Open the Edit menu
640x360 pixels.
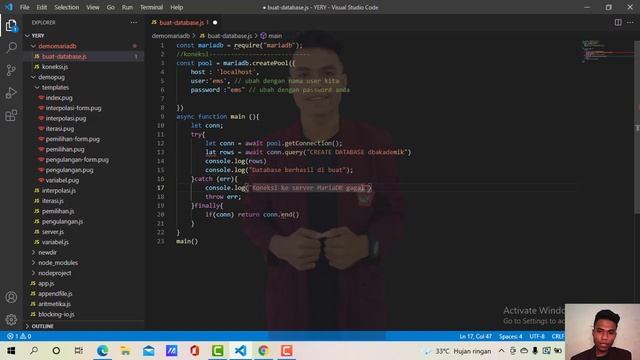[x=42, y=7]
